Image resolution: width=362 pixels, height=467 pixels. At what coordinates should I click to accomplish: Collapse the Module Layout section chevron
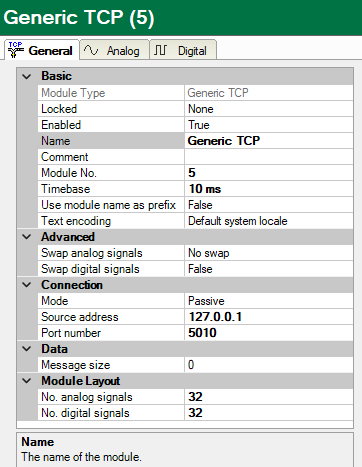(27, 381)
